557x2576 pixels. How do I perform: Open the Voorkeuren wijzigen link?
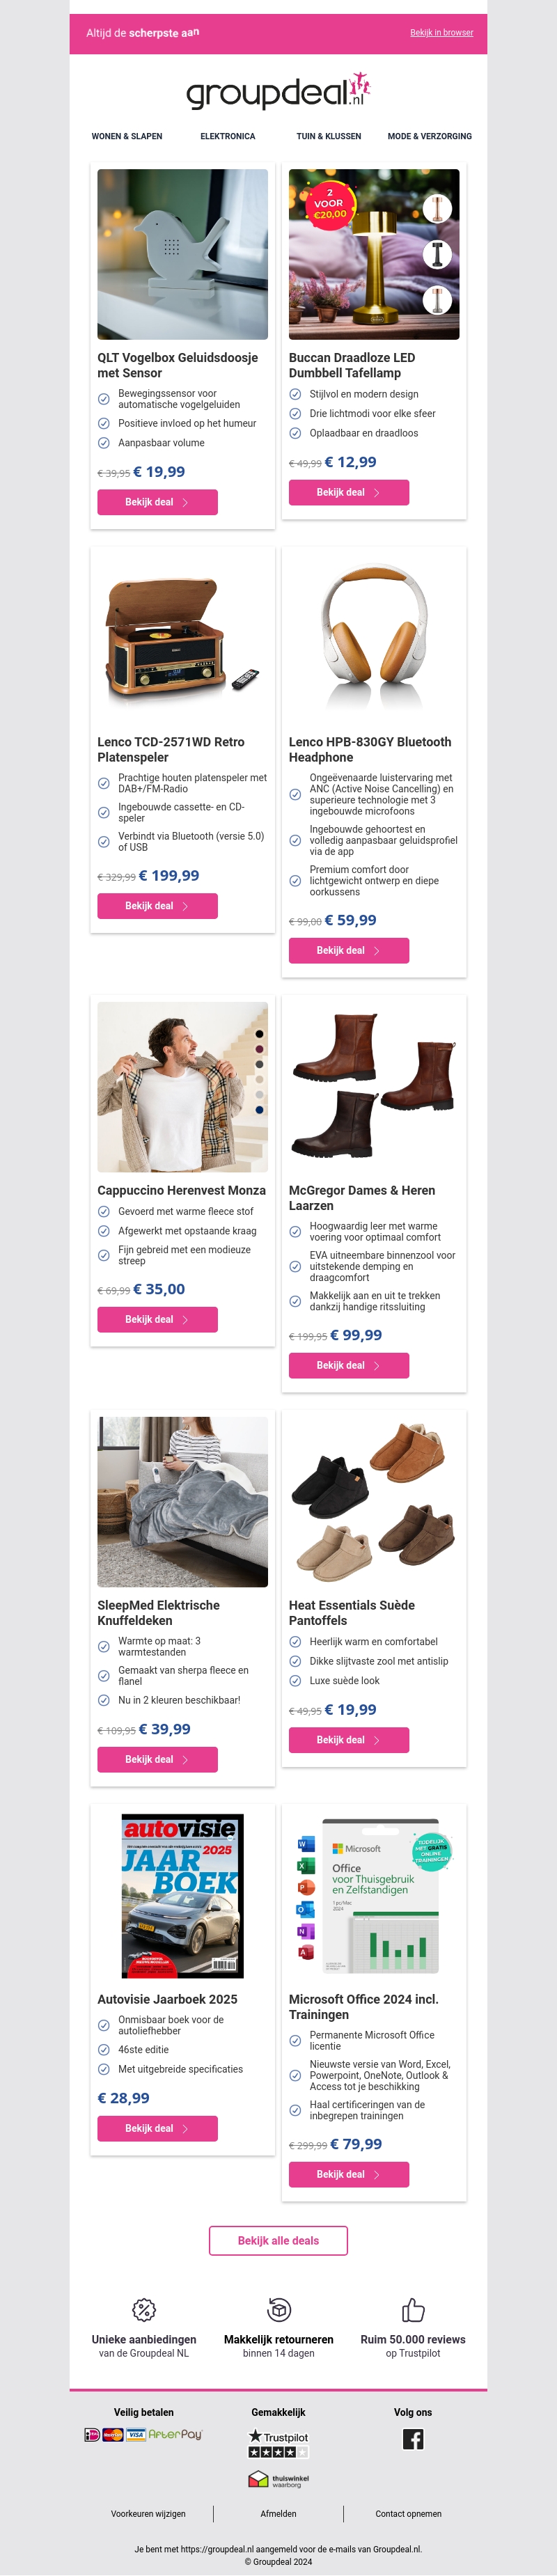[148, 2514]
